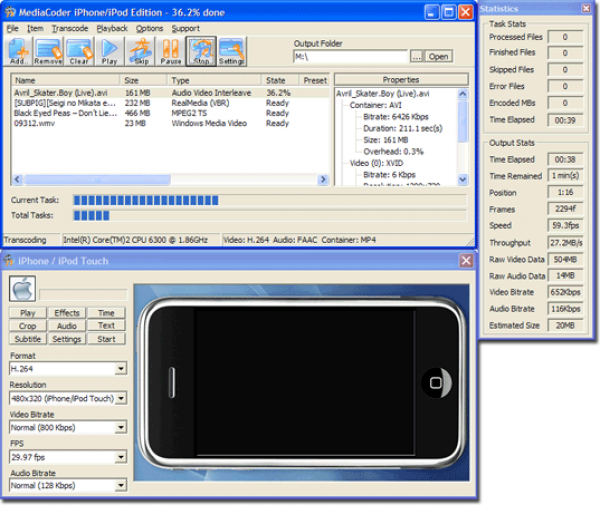600x505 pixels.
Task: Click the Add file toolbar icon
Action: pyautogui.click(x=18, y=50)
